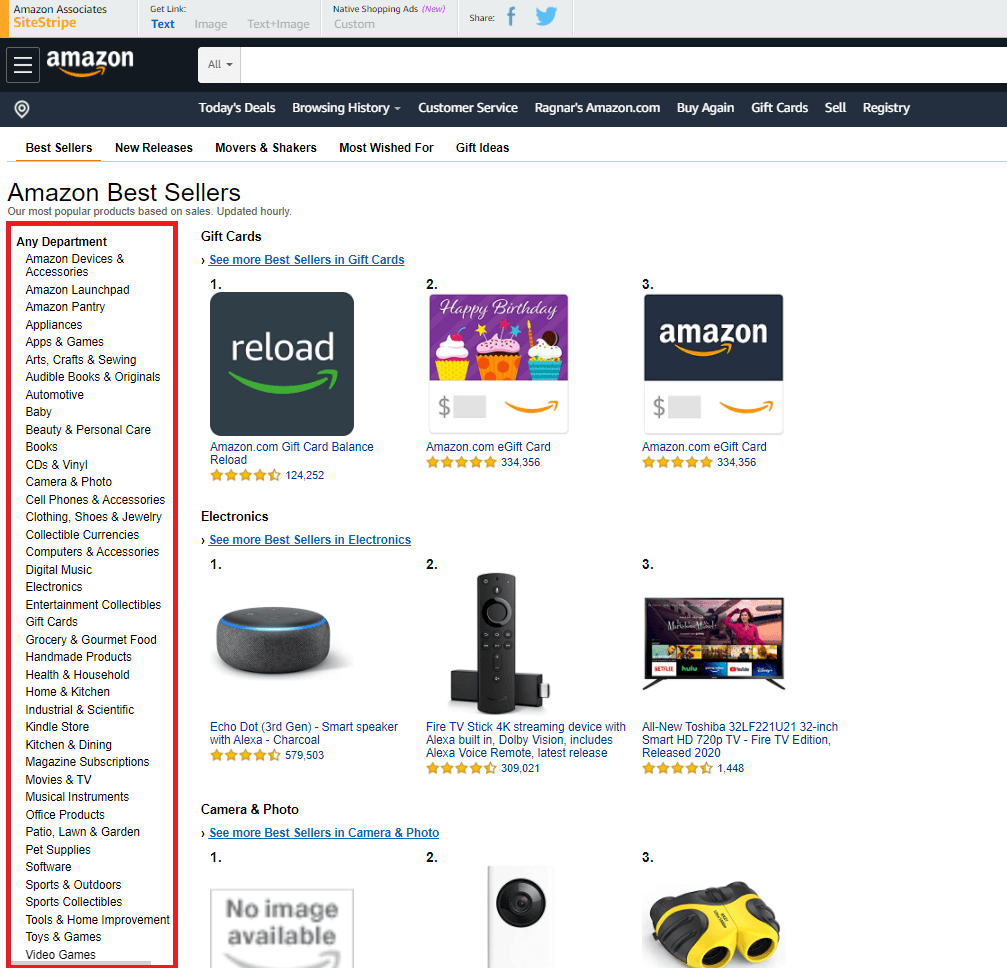Select the Custom Native Shopping Ads option
Viewport: 1007px width, 968px height.
coord(354,24)
